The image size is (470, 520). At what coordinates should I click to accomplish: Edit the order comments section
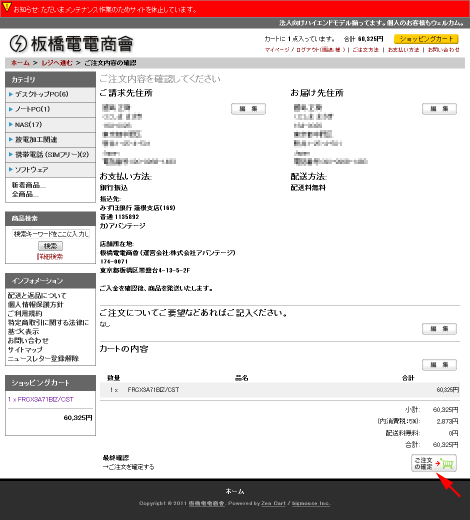pos(439,329)
